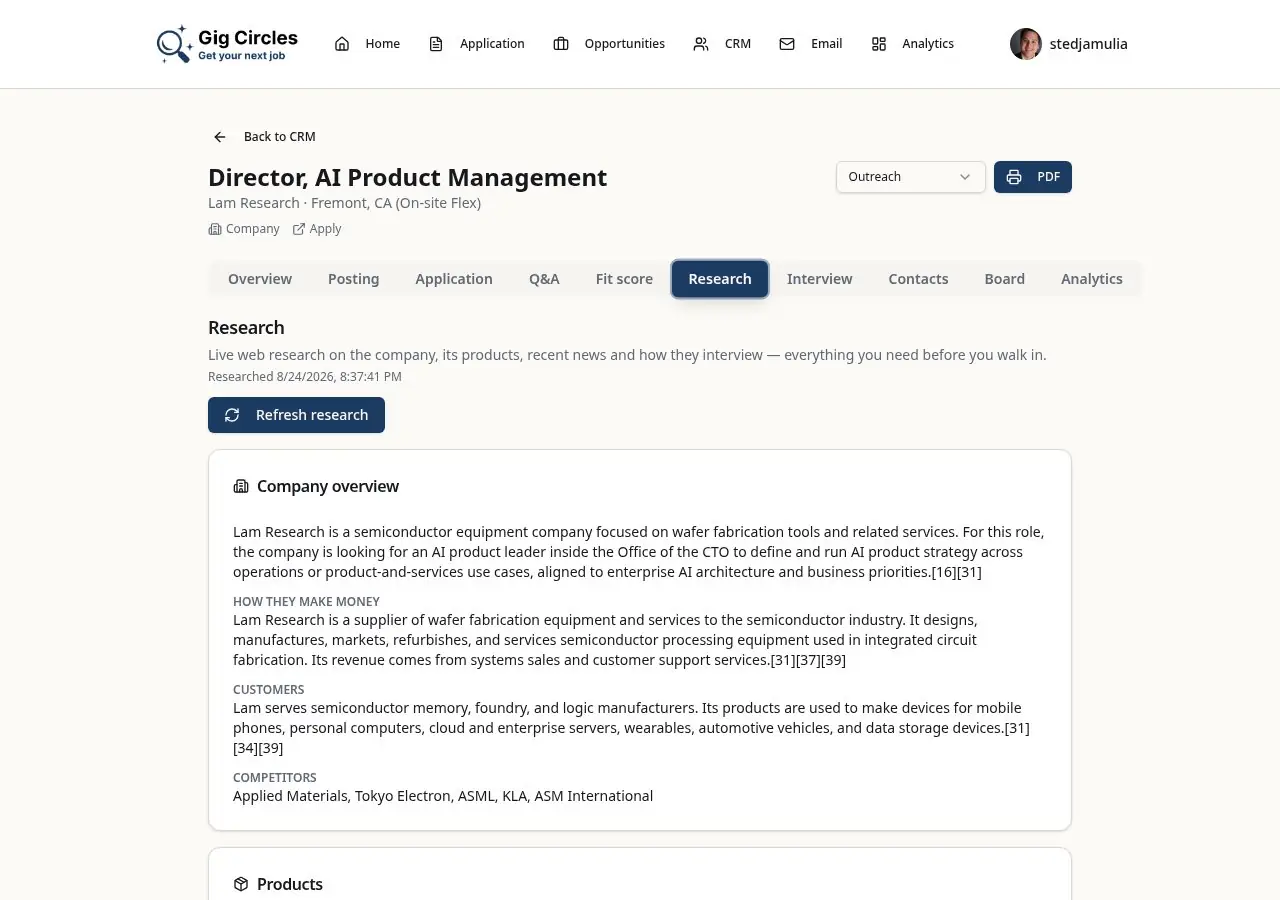The width and height of the screenshot is (1280, 900).
Task: Open the stedjamulia profile avatar
Action: coord(1026,44)
